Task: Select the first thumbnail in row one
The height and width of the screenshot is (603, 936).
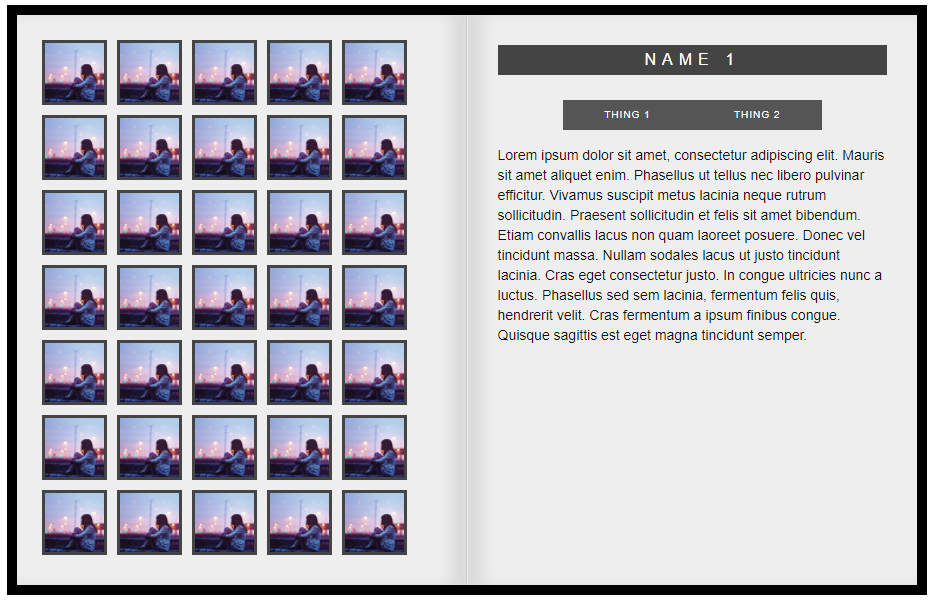Action: (x=75, y=72)
